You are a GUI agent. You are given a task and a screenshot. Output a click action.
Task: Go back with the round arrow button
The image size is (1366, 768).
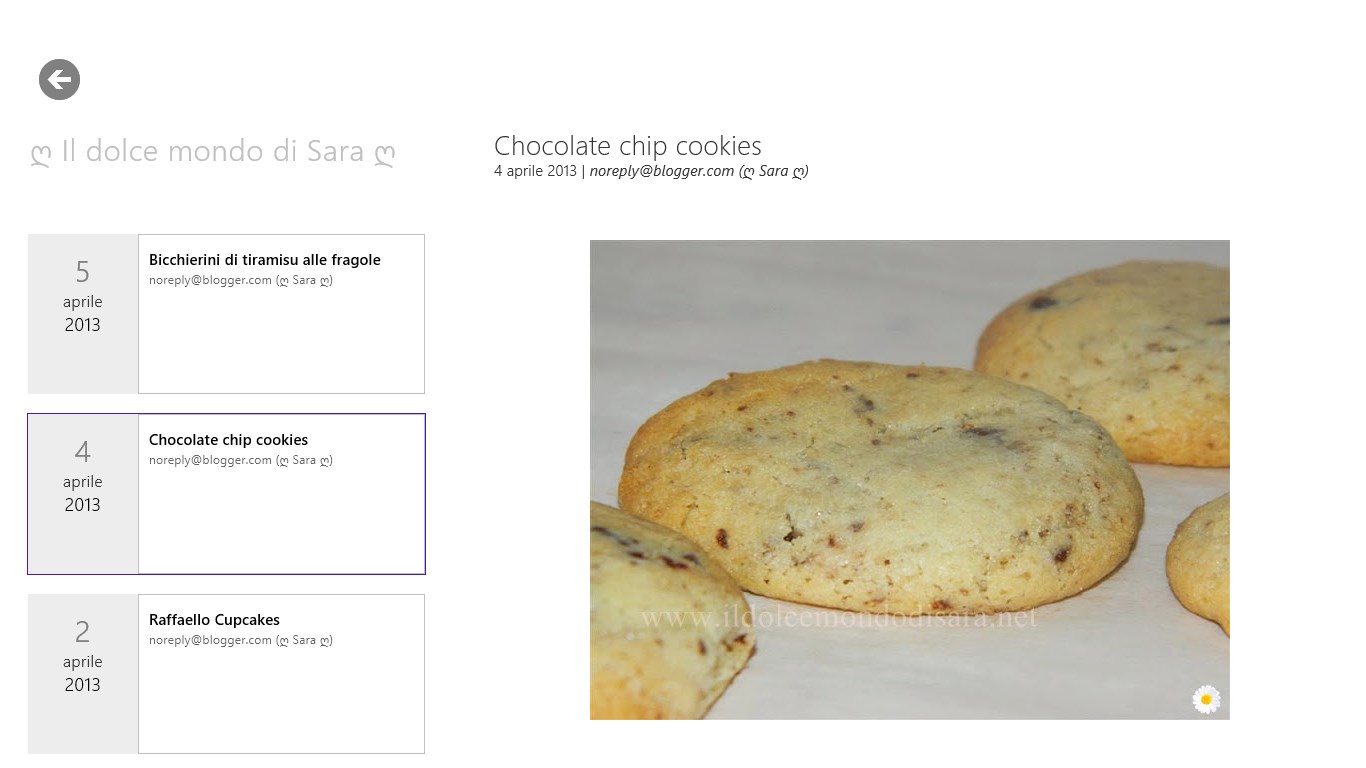(59, 80)
